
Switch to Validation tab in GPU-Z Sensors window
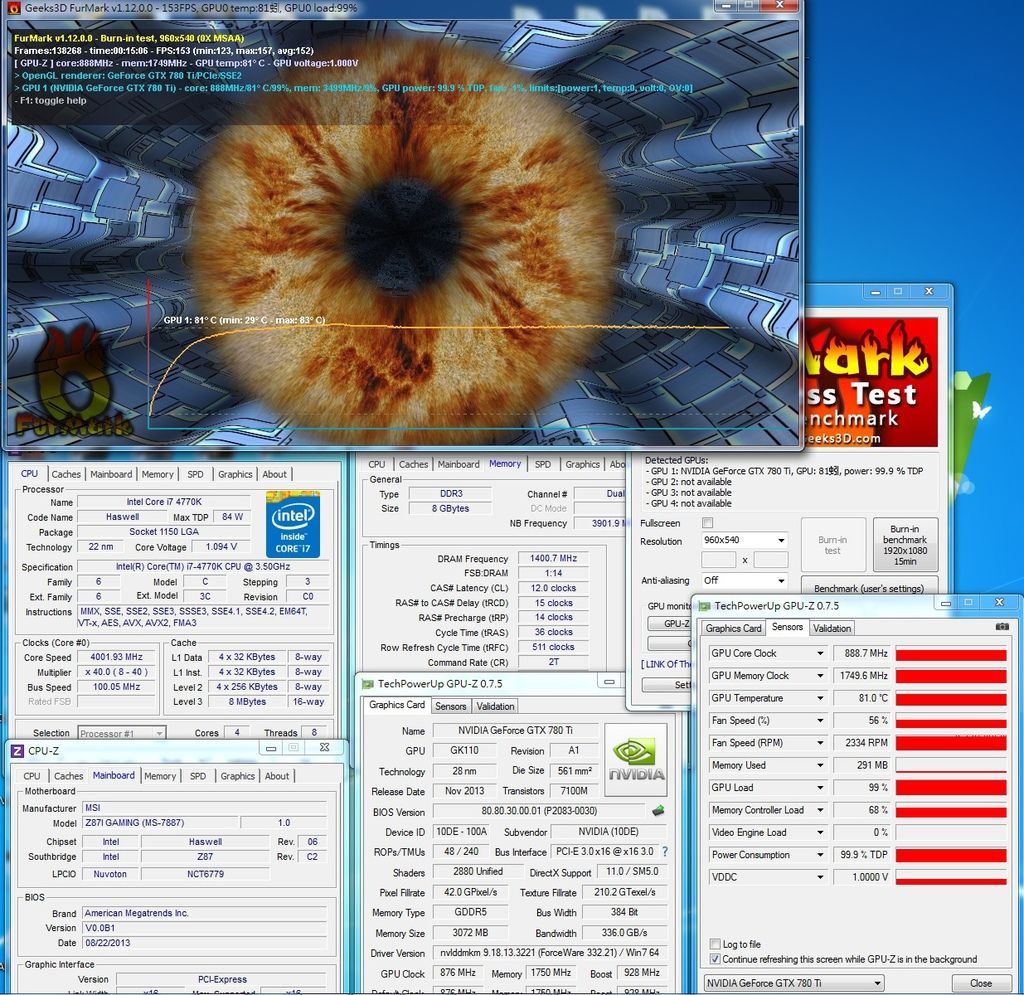(x=832, y=628)
